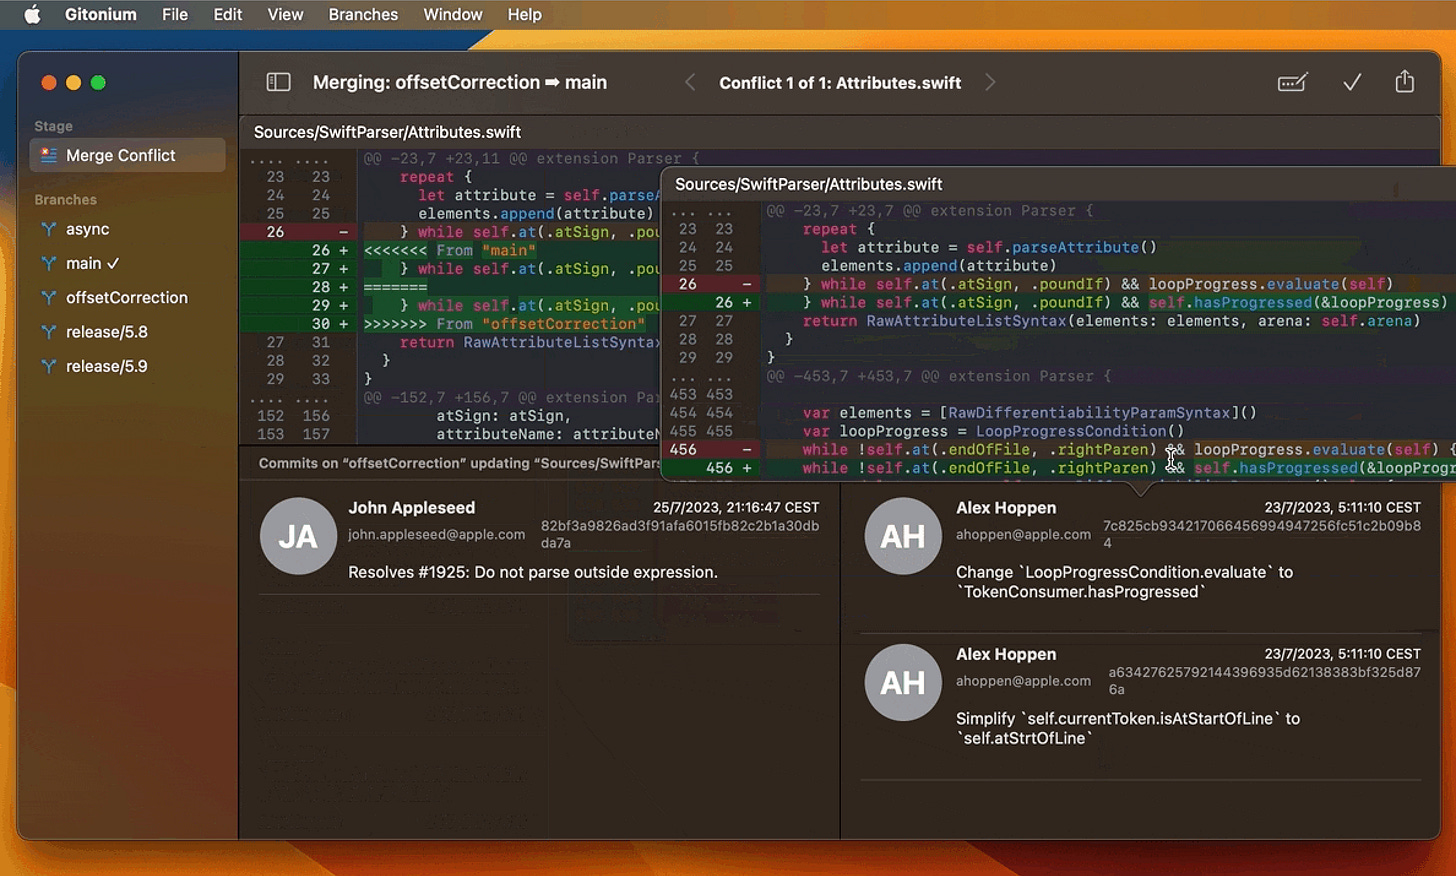Click main diff file path header
The height and width of the screenshot is (876, 1456).
tap(387, 132)
